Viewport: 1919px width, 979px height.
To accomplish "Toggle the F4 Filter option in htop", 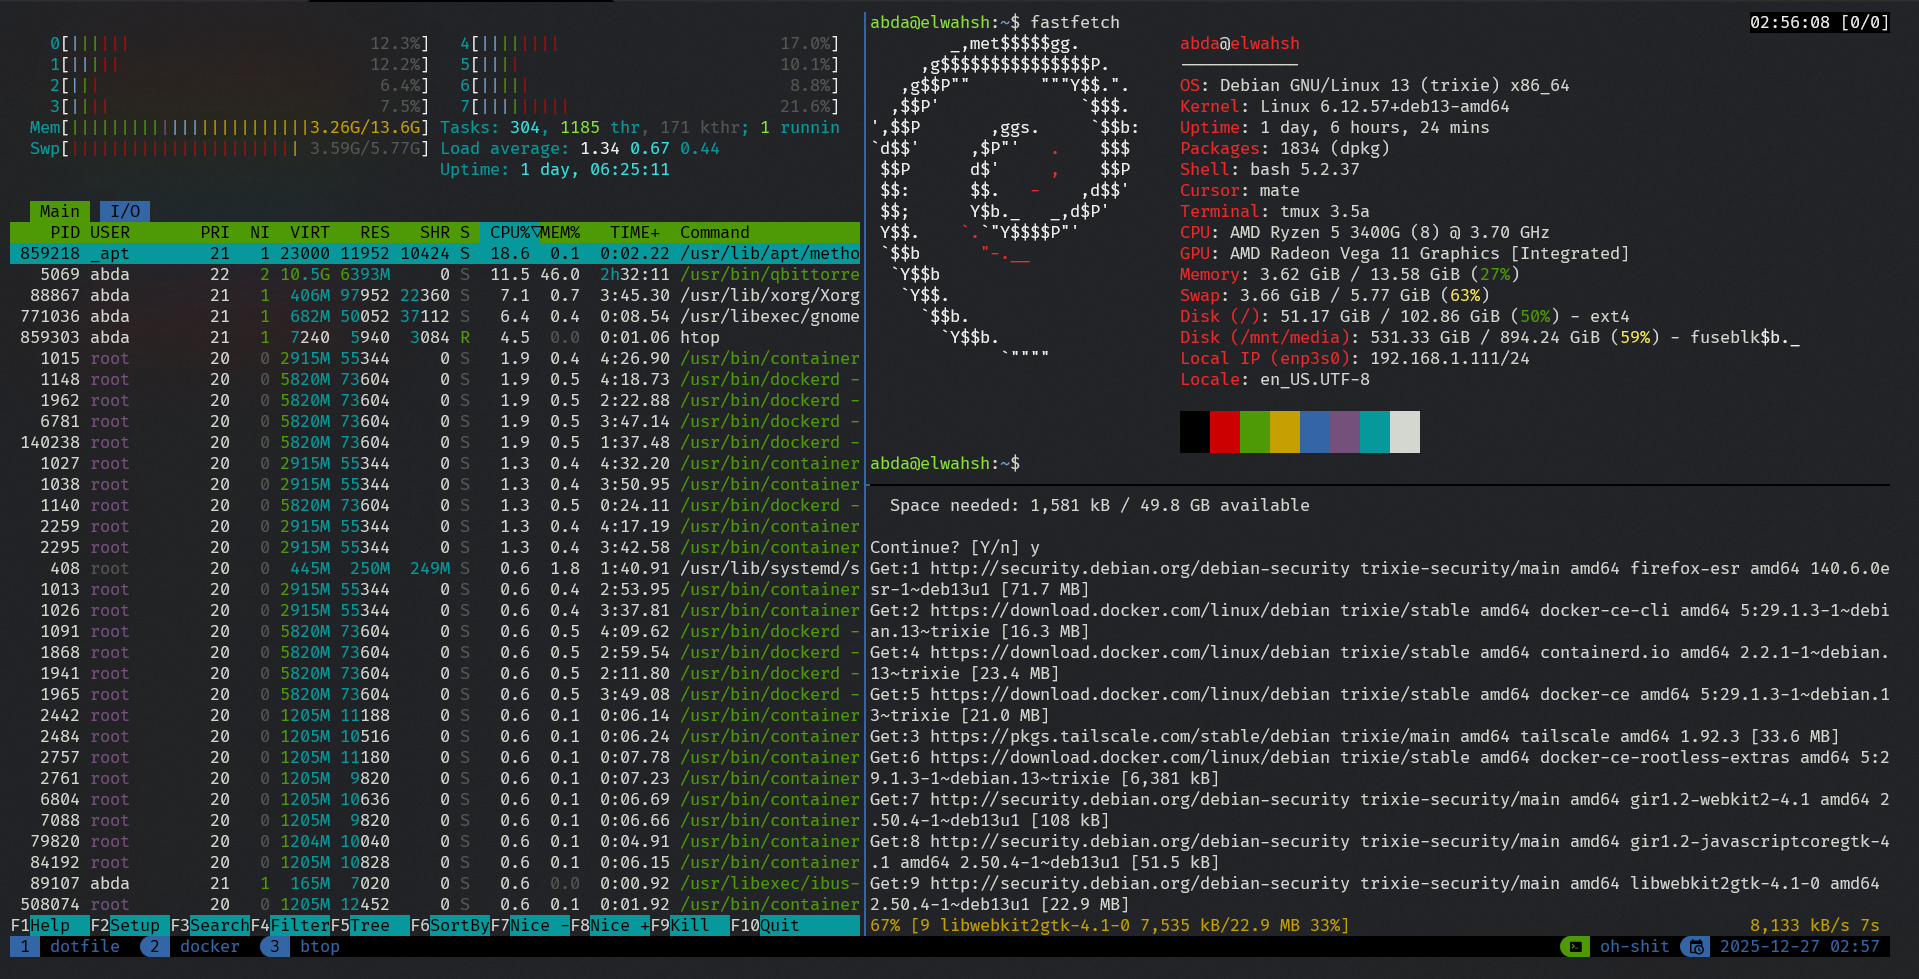I will pos(289,926).
